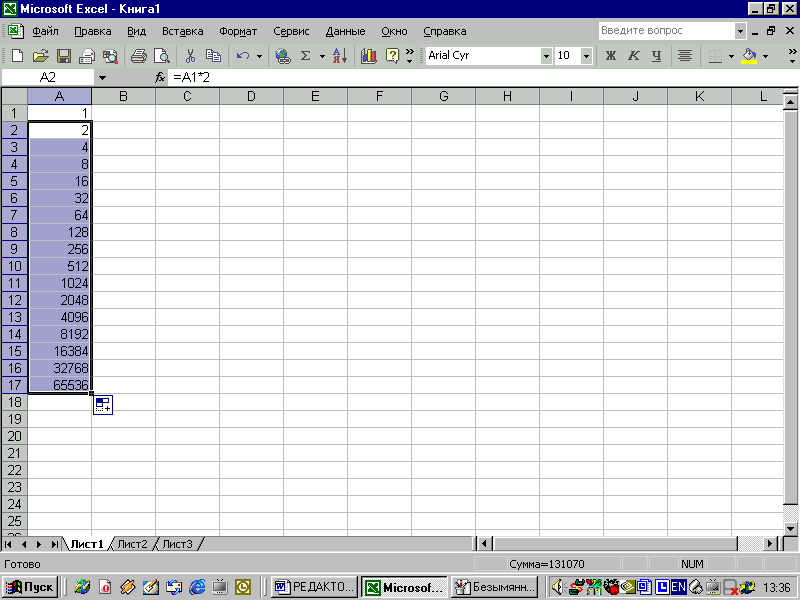Open Excel document icon in menu bar
800x600 pixels.
[15, 31]
